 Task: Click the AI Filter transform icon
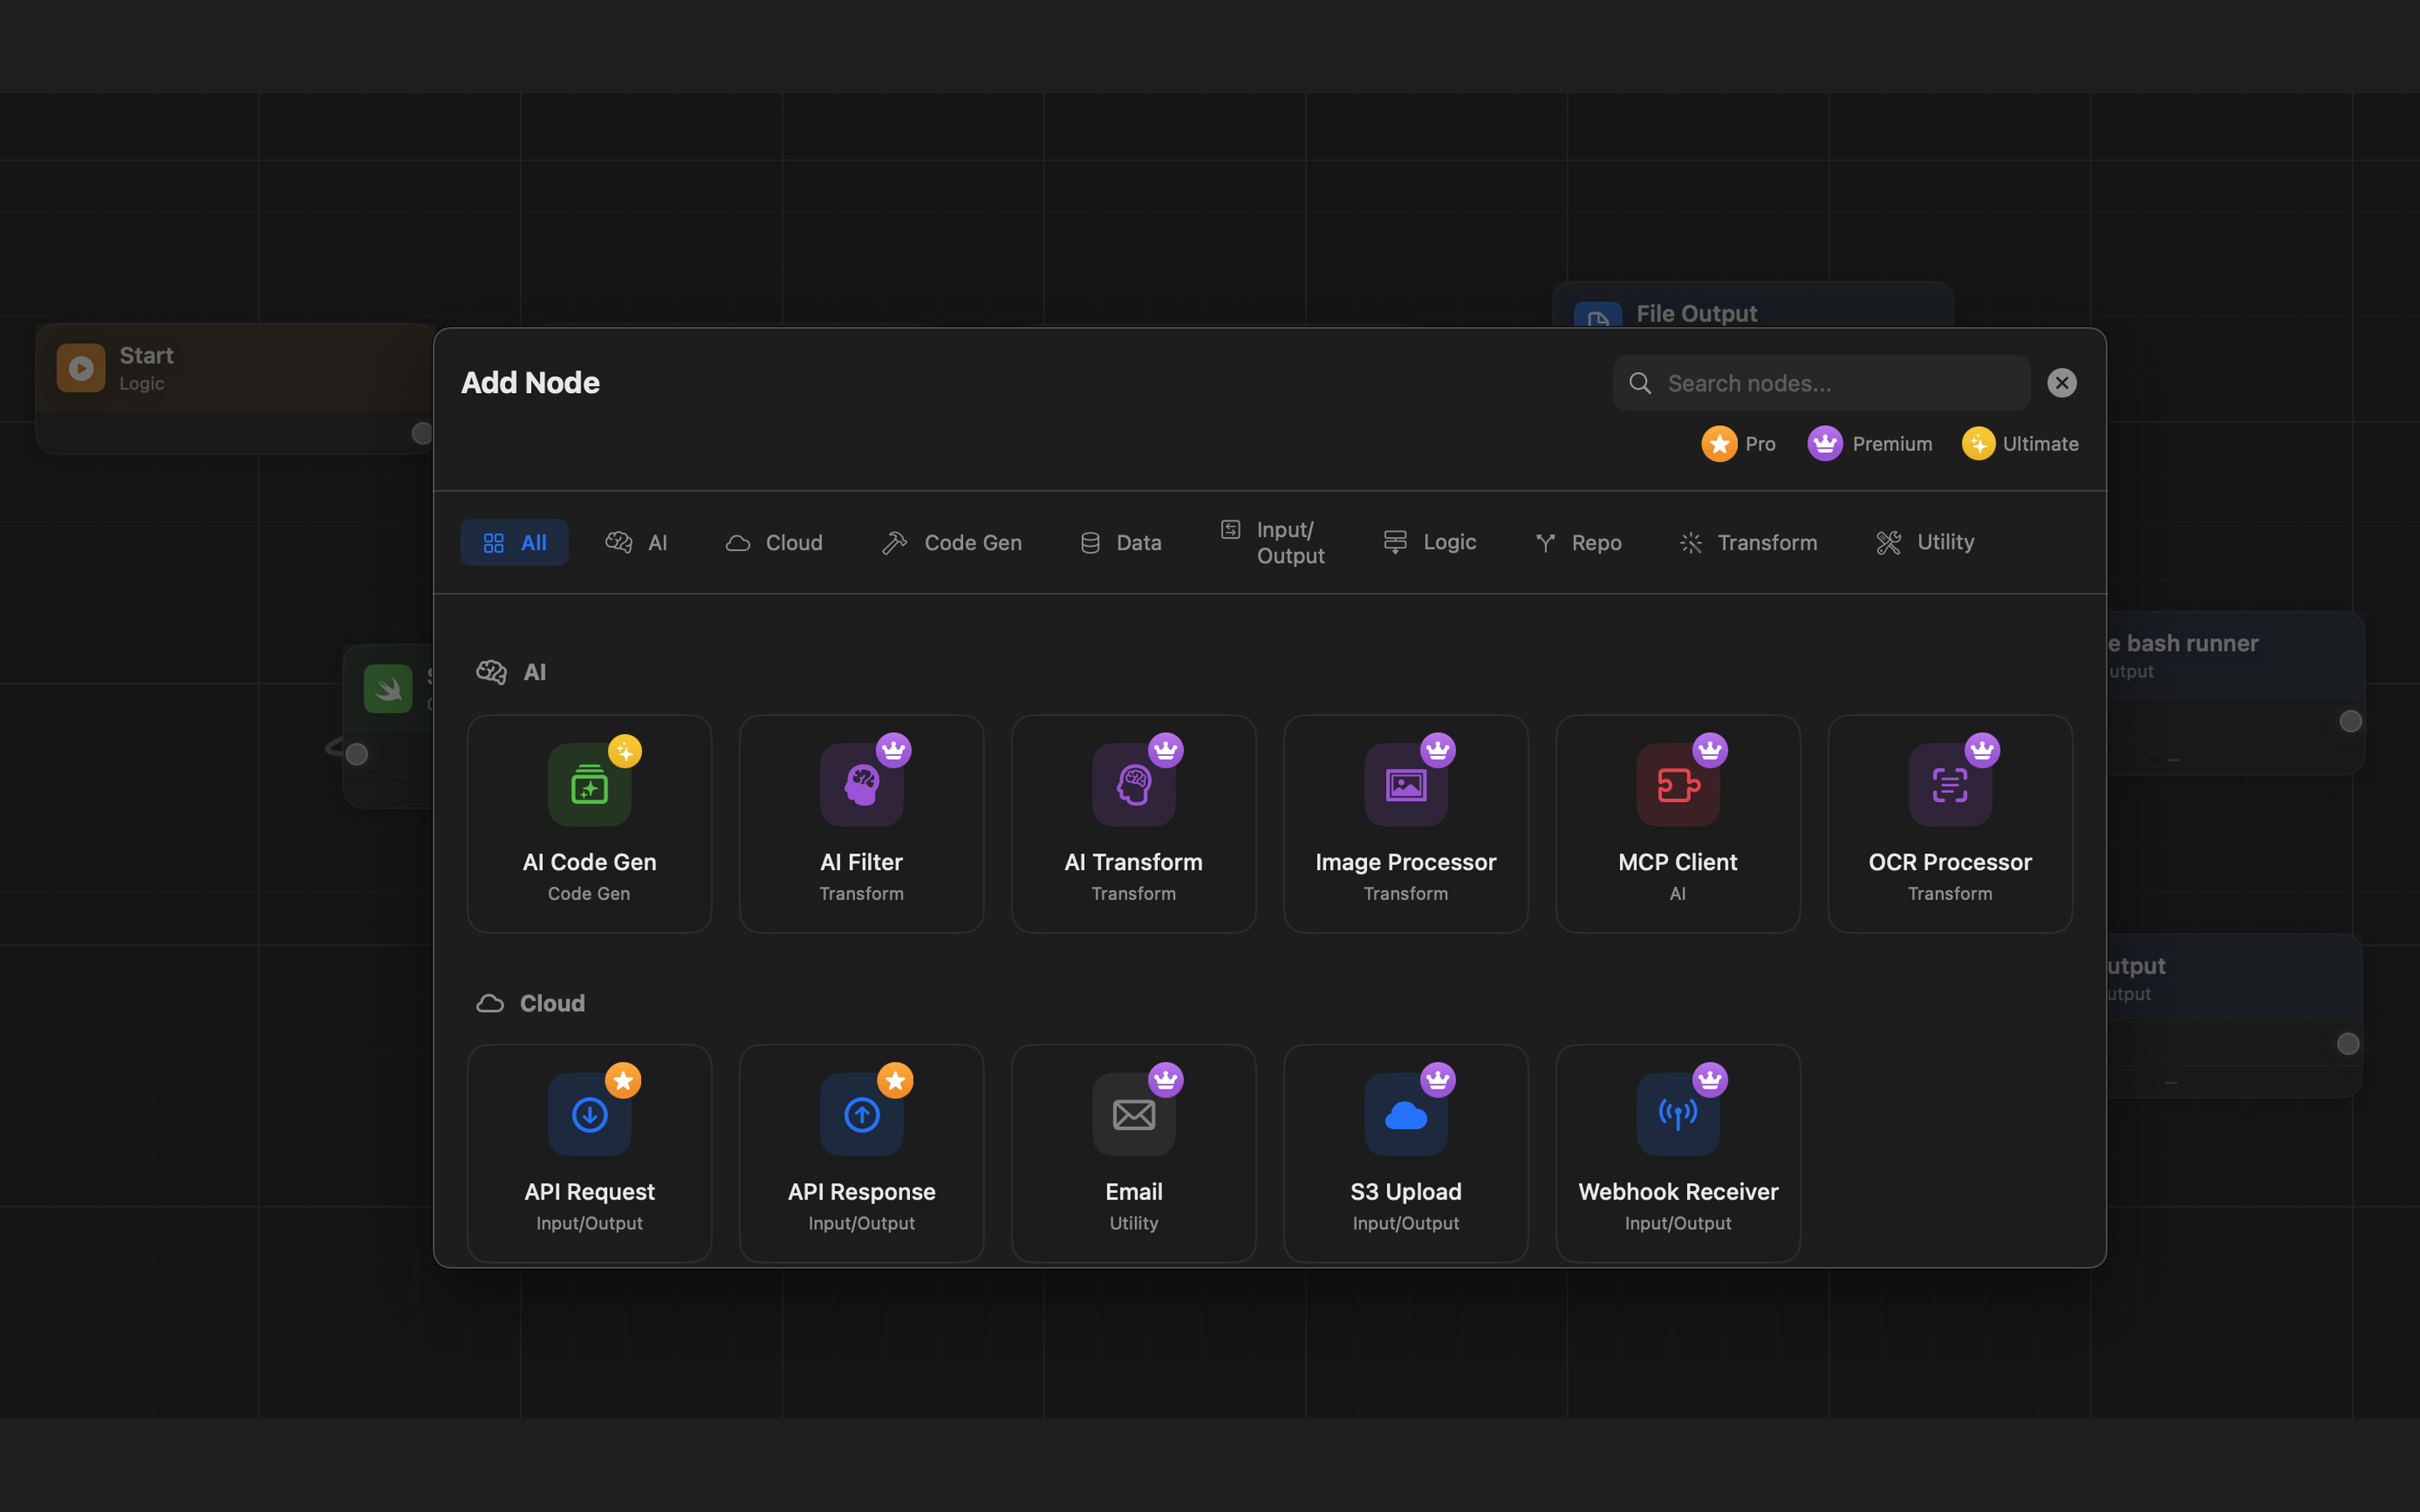pos(860,782)
